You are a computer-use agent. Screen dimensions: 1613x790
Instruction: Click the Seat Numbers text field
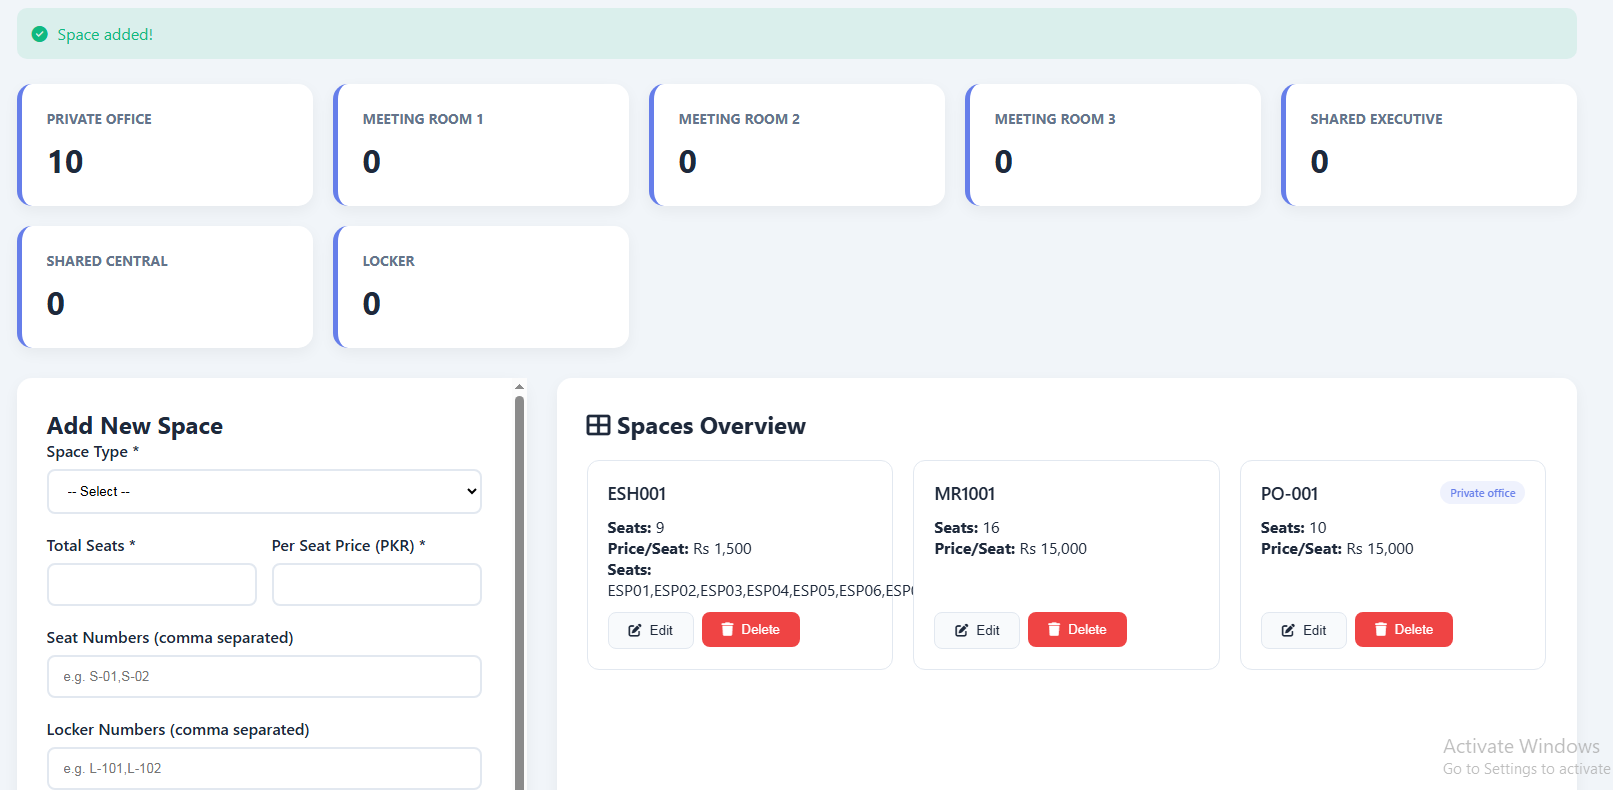pyautogui.click(x=264, y=677)
